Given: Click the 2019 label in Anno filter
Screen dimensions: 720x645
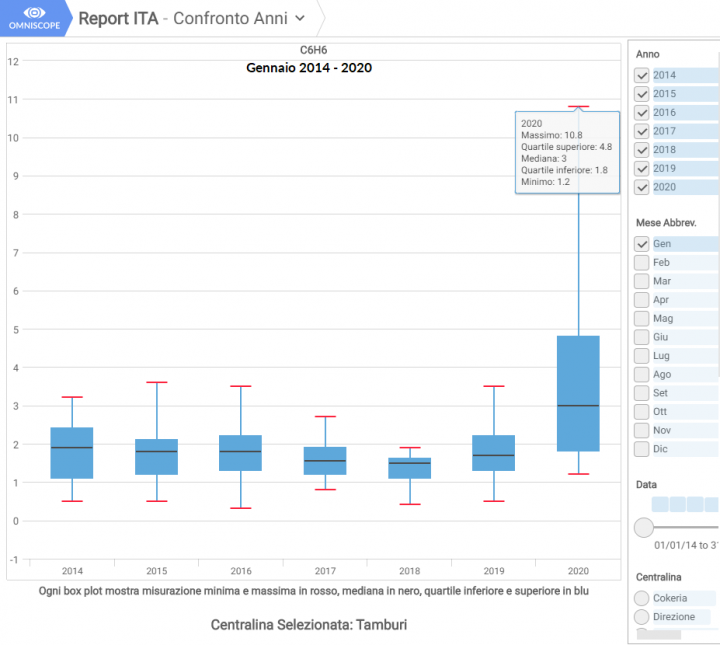Looking at the screenshot, I should click(665, 169).
